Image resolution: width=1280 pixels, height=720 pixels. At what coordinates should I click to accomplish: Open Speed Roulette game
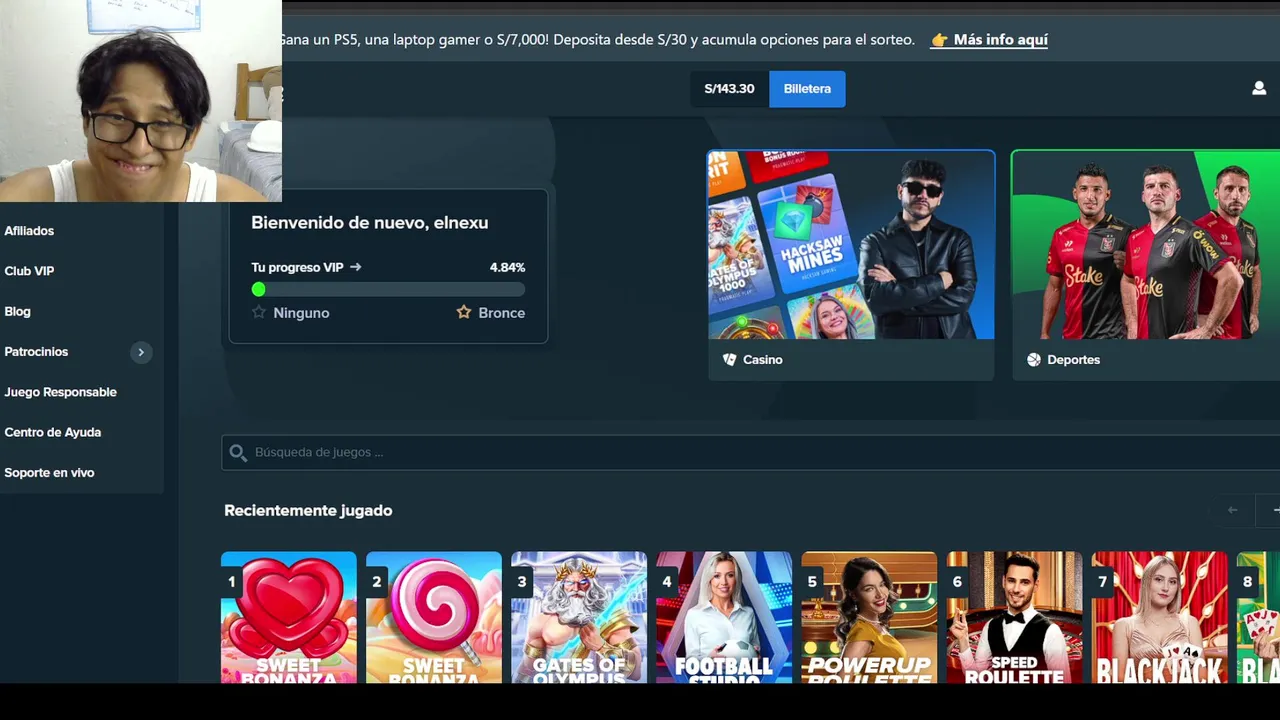1014,617
